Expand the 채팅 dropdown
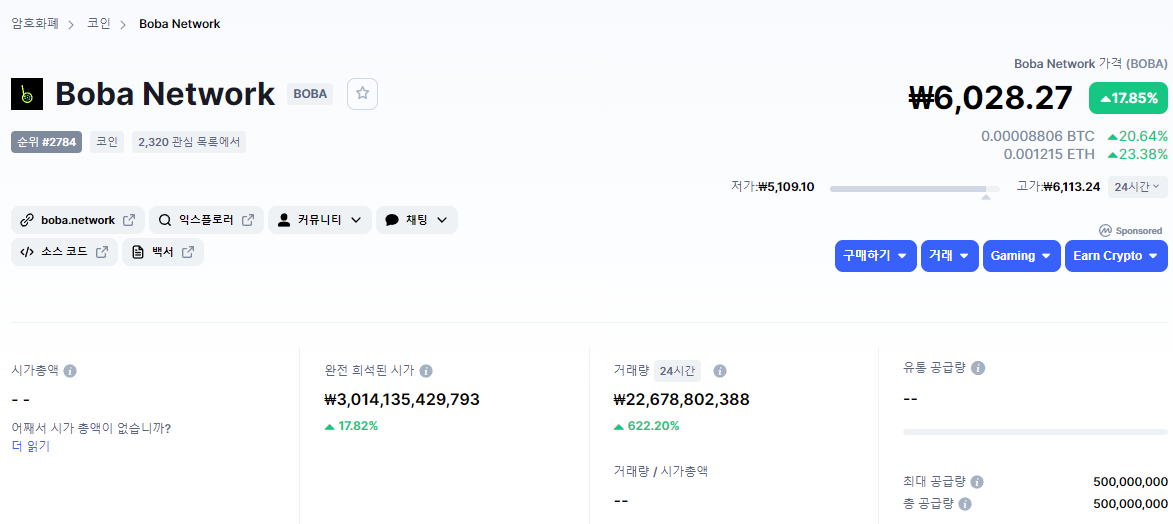 pos(417,220)
